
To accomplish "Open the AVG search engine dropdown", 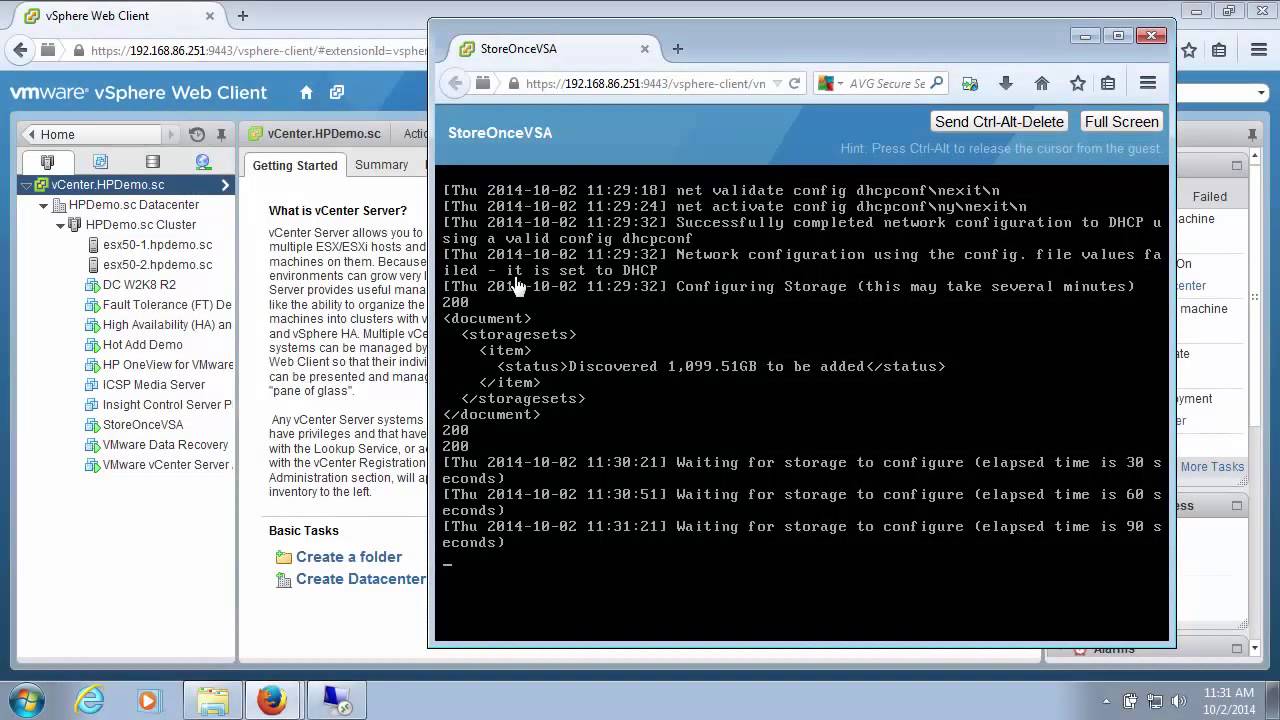I will [x=840, y=84].
